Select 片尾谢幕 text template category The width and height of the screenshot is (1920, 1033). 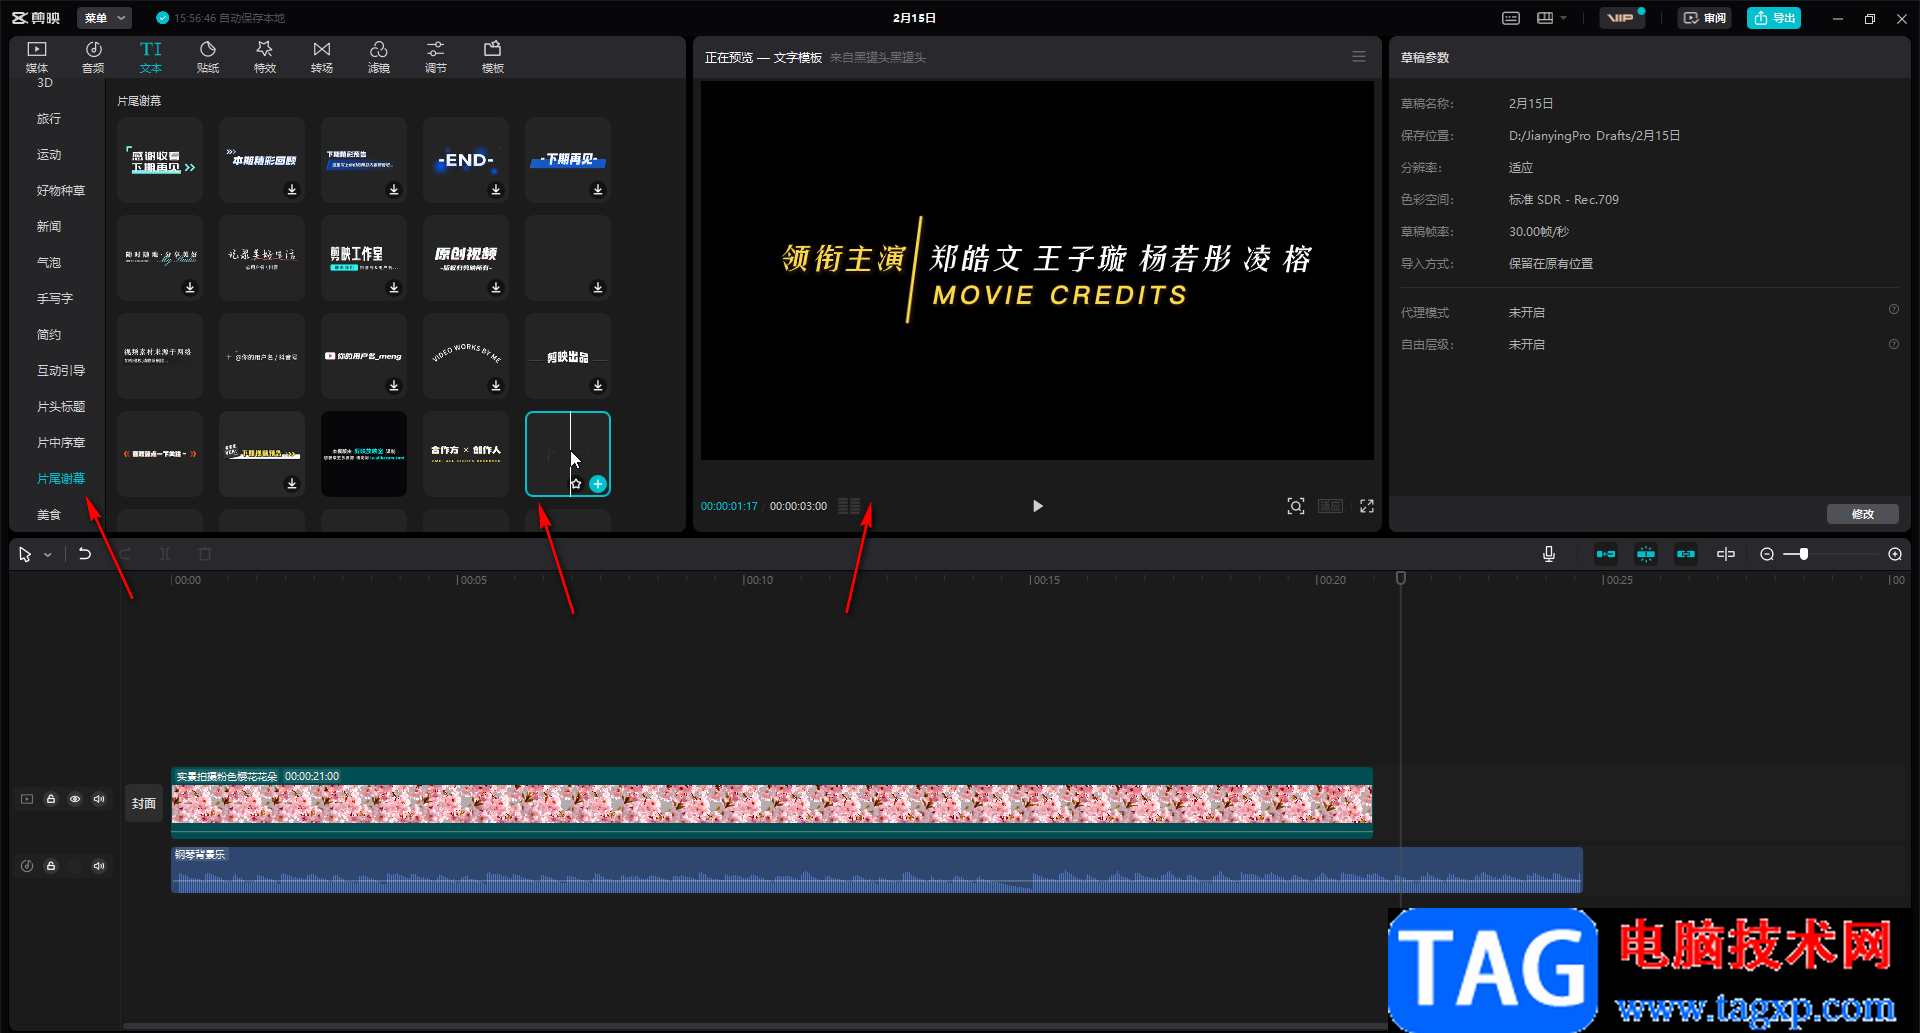(61, 479)
